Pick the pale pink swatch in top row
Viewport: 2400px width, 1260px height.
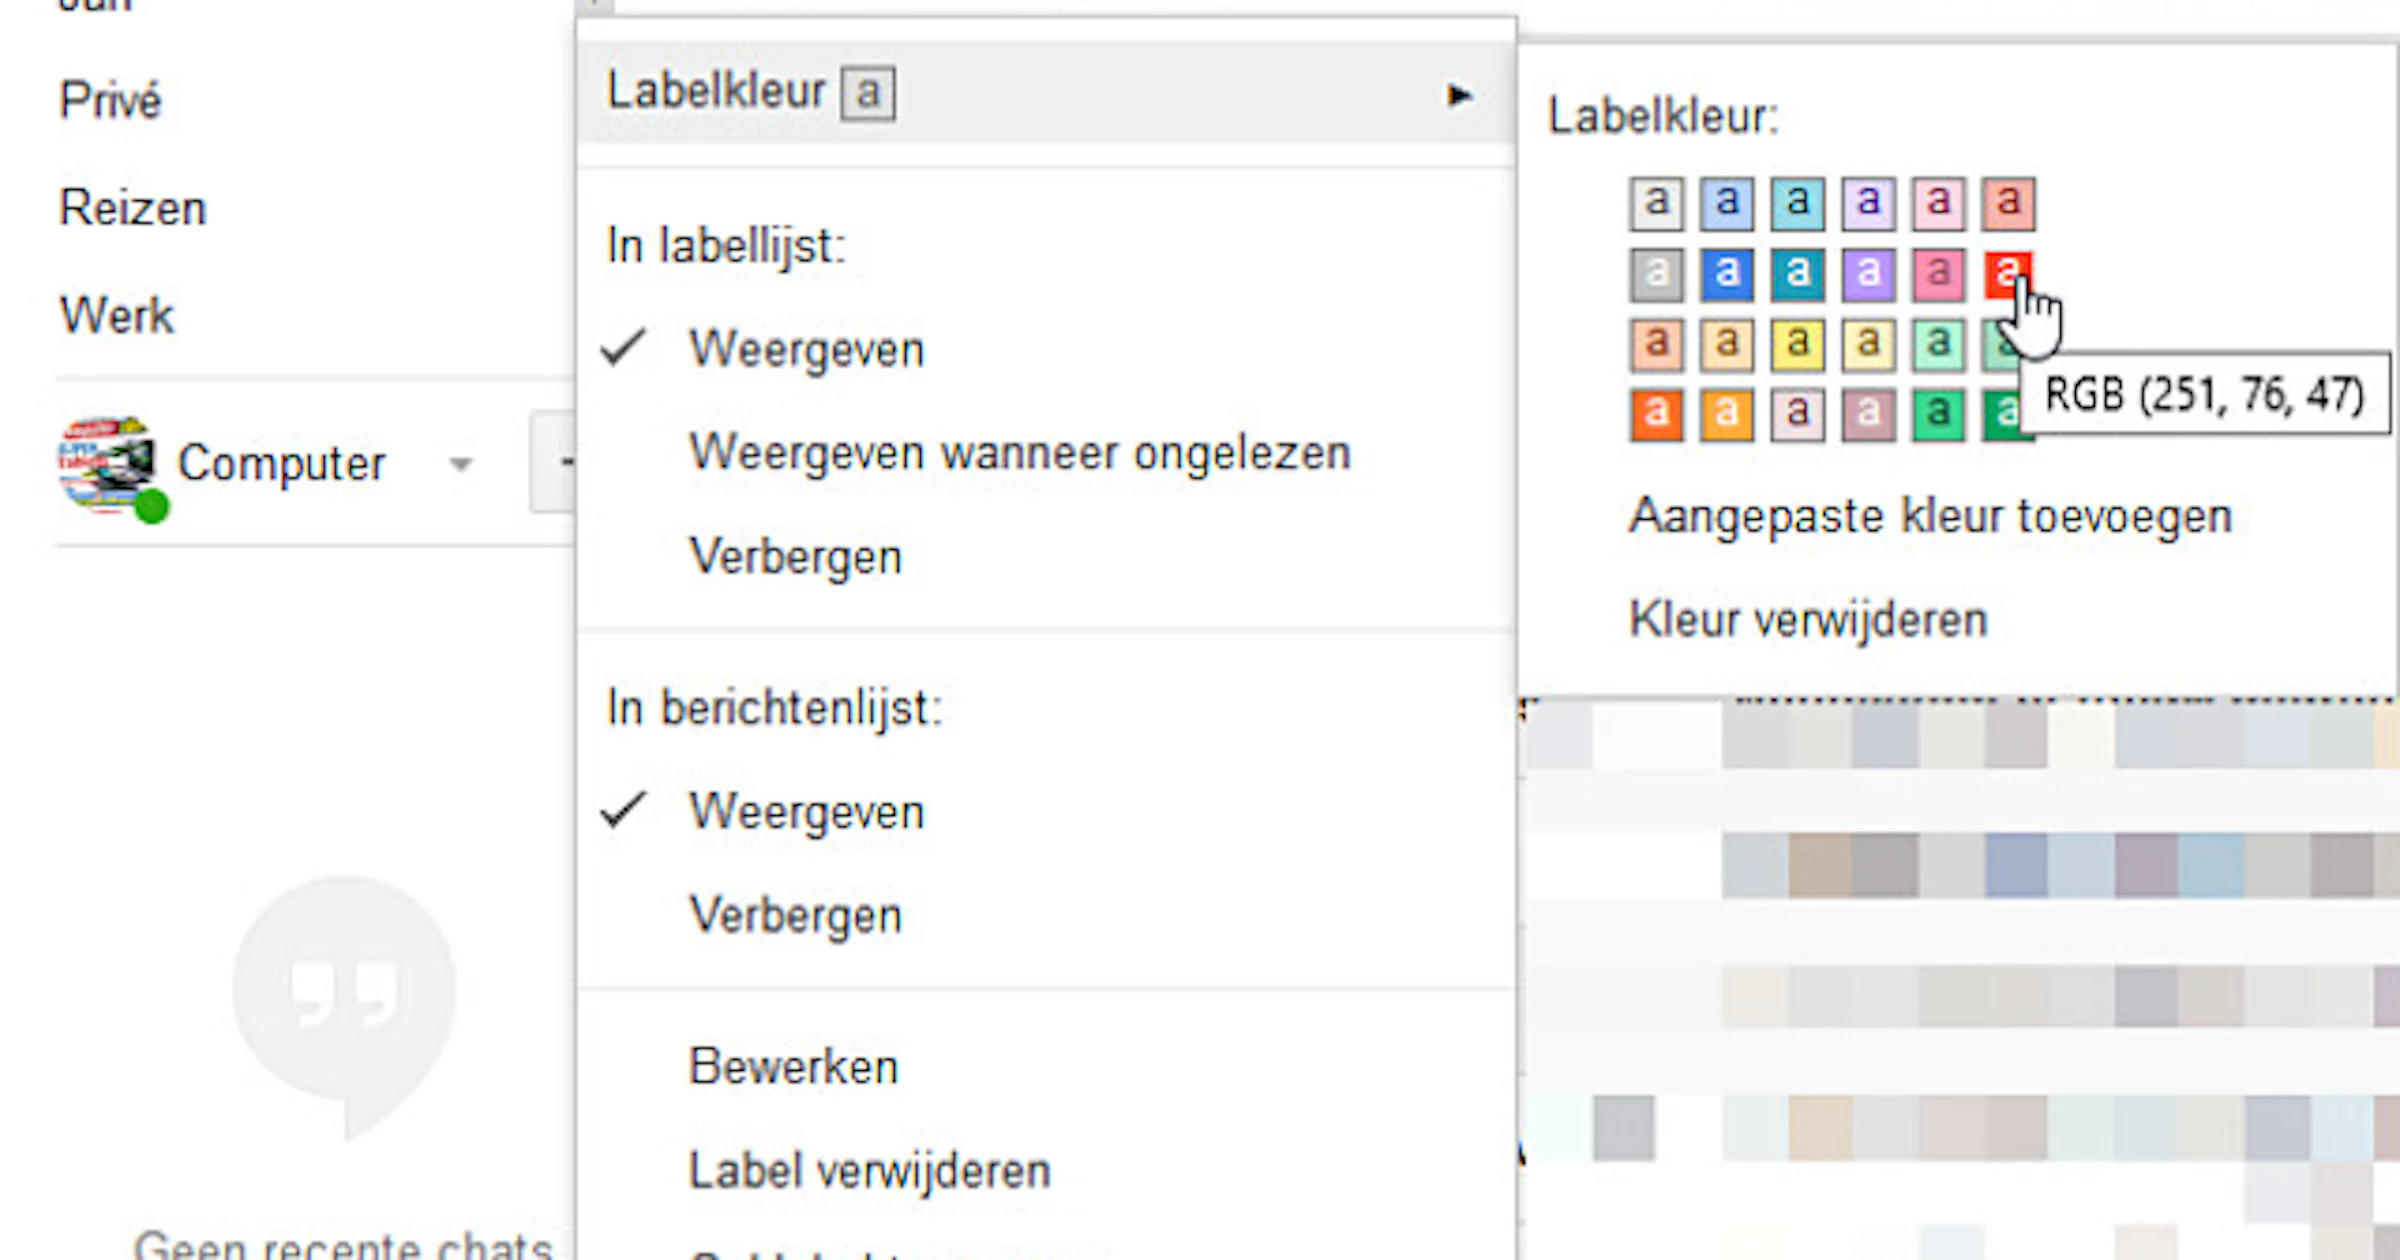[1938, 203]
